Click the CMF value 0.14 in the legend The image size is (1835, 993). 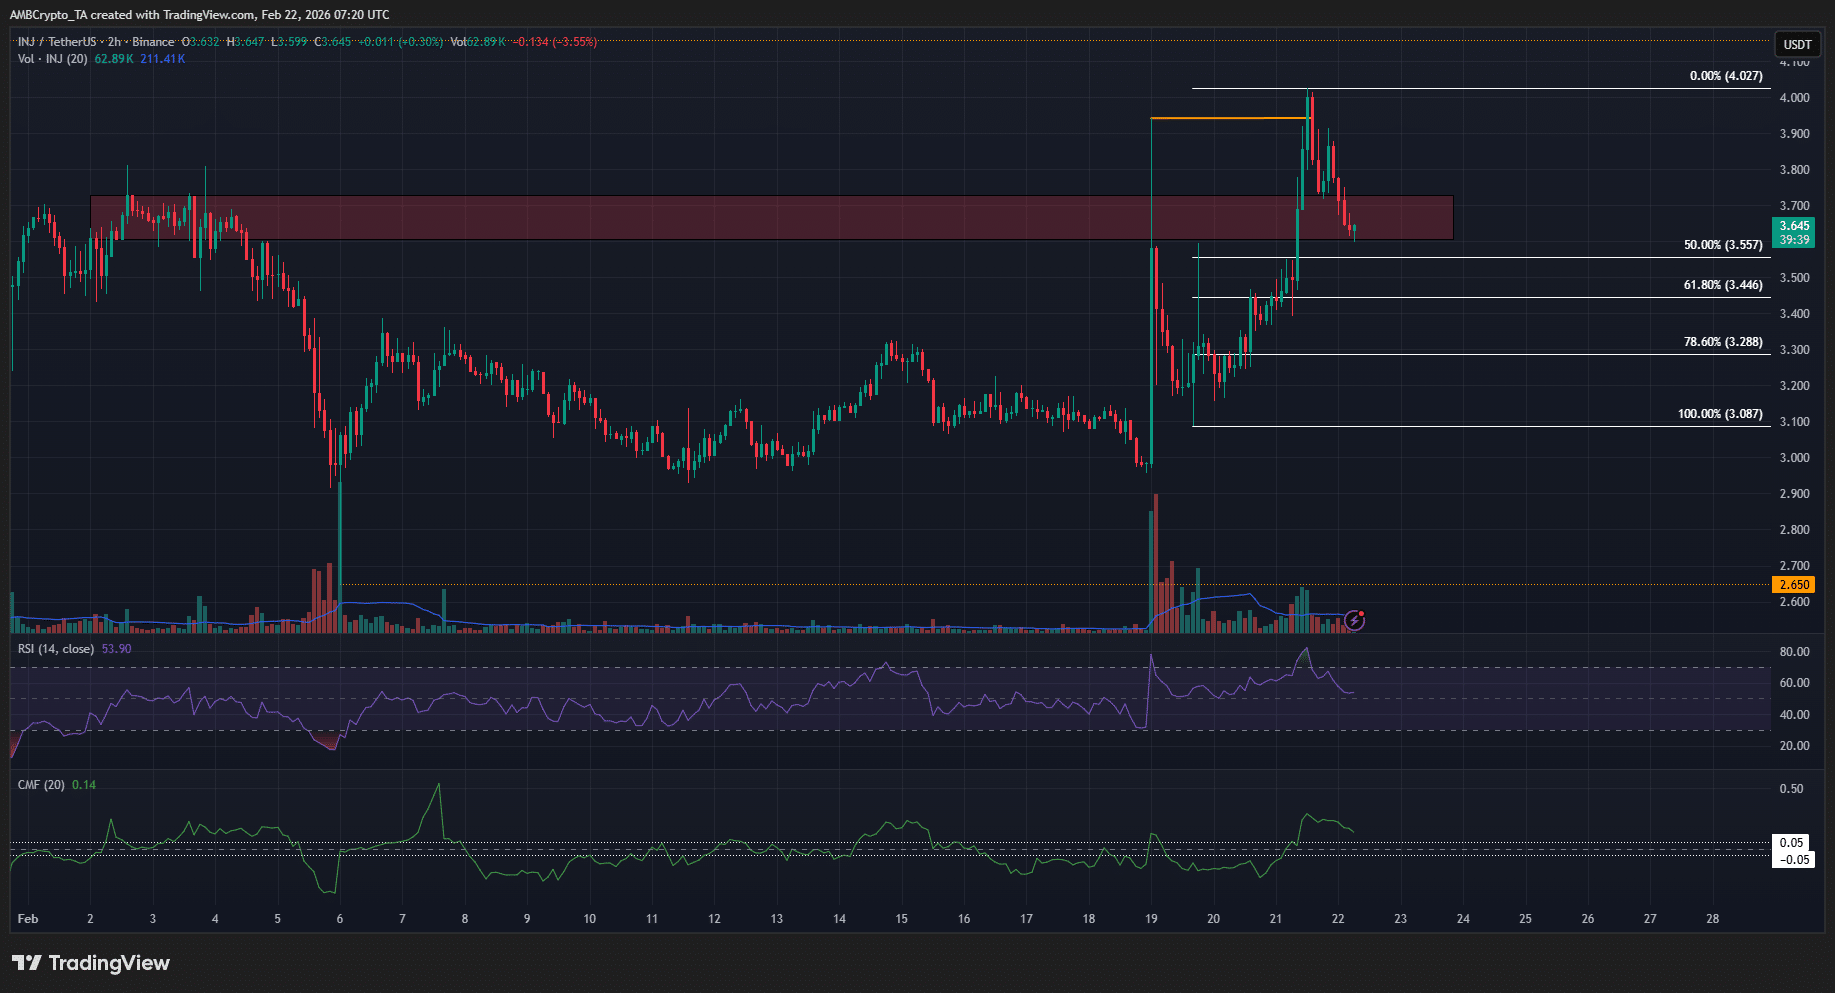point(84,785)
